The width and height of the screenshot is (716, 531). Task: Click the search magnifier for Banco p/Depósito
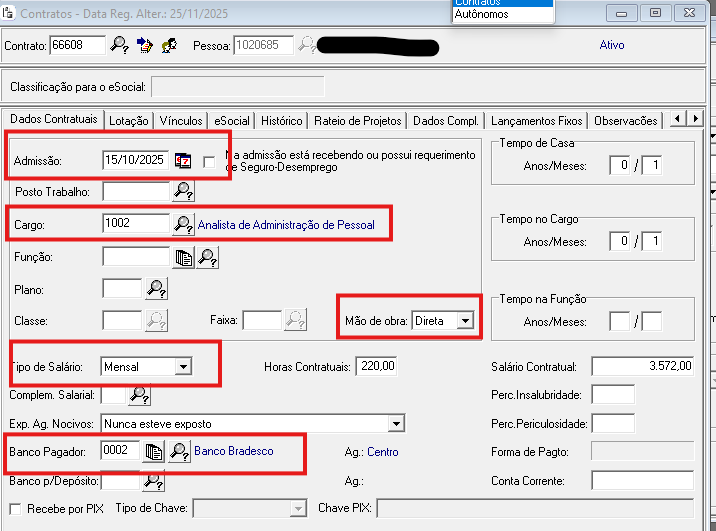coord(153,481)
